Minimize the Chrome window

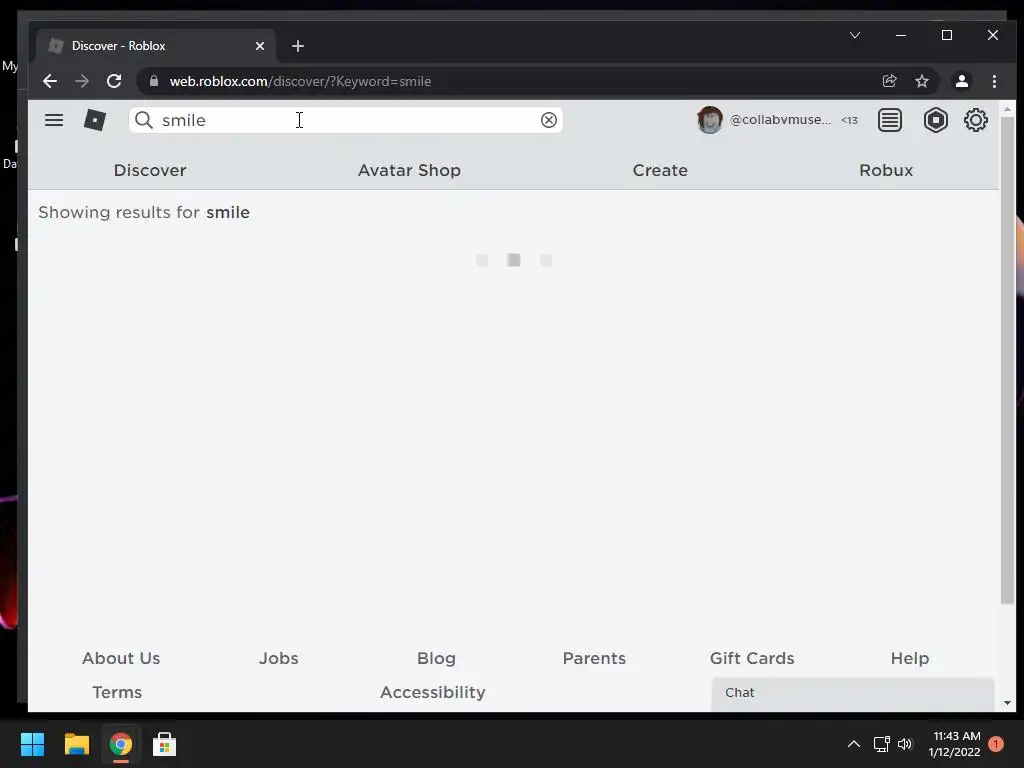click(x=901, y=35)
